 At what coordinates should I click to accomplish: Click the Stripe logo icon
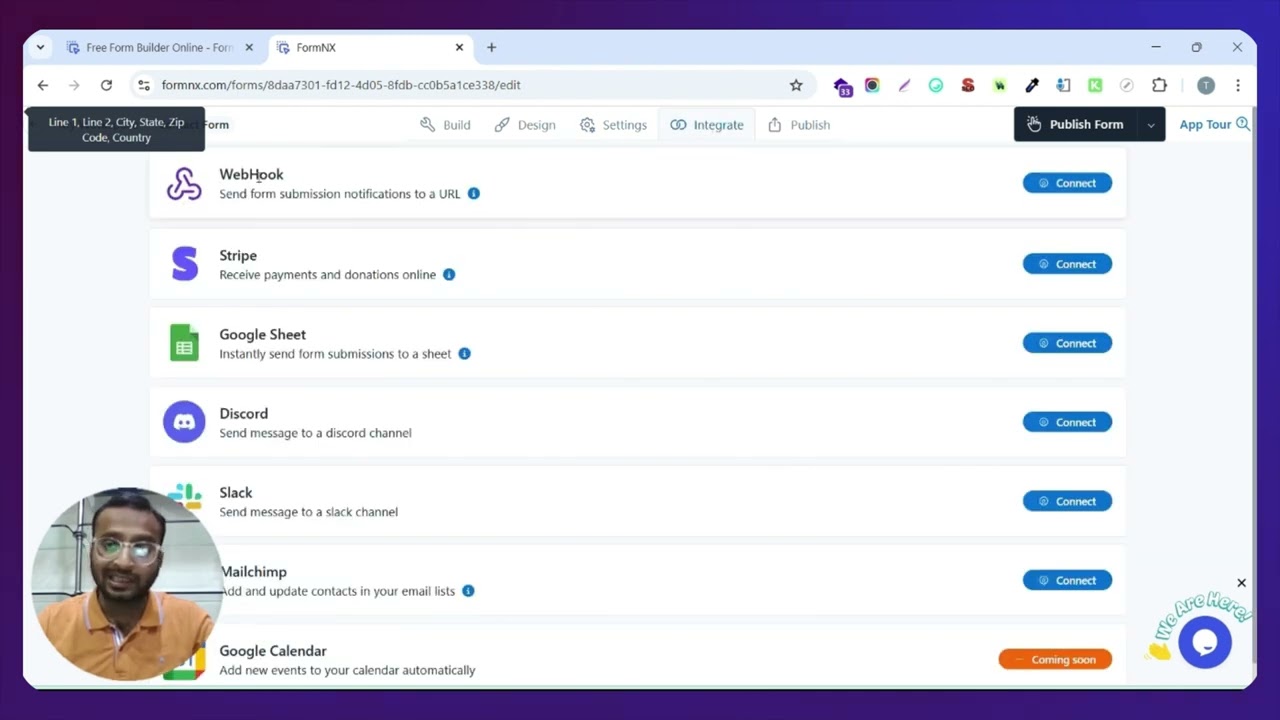click(185, 264)
